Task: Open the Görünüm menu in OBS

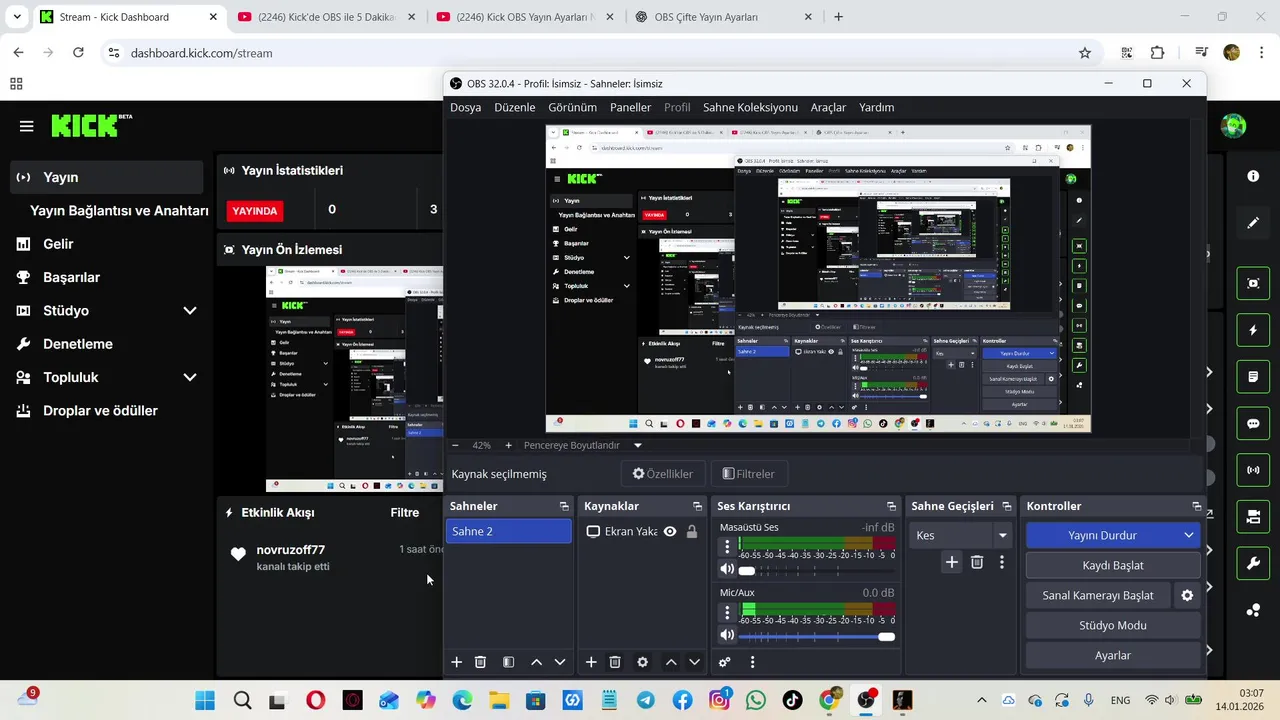Action: (572, 107)
